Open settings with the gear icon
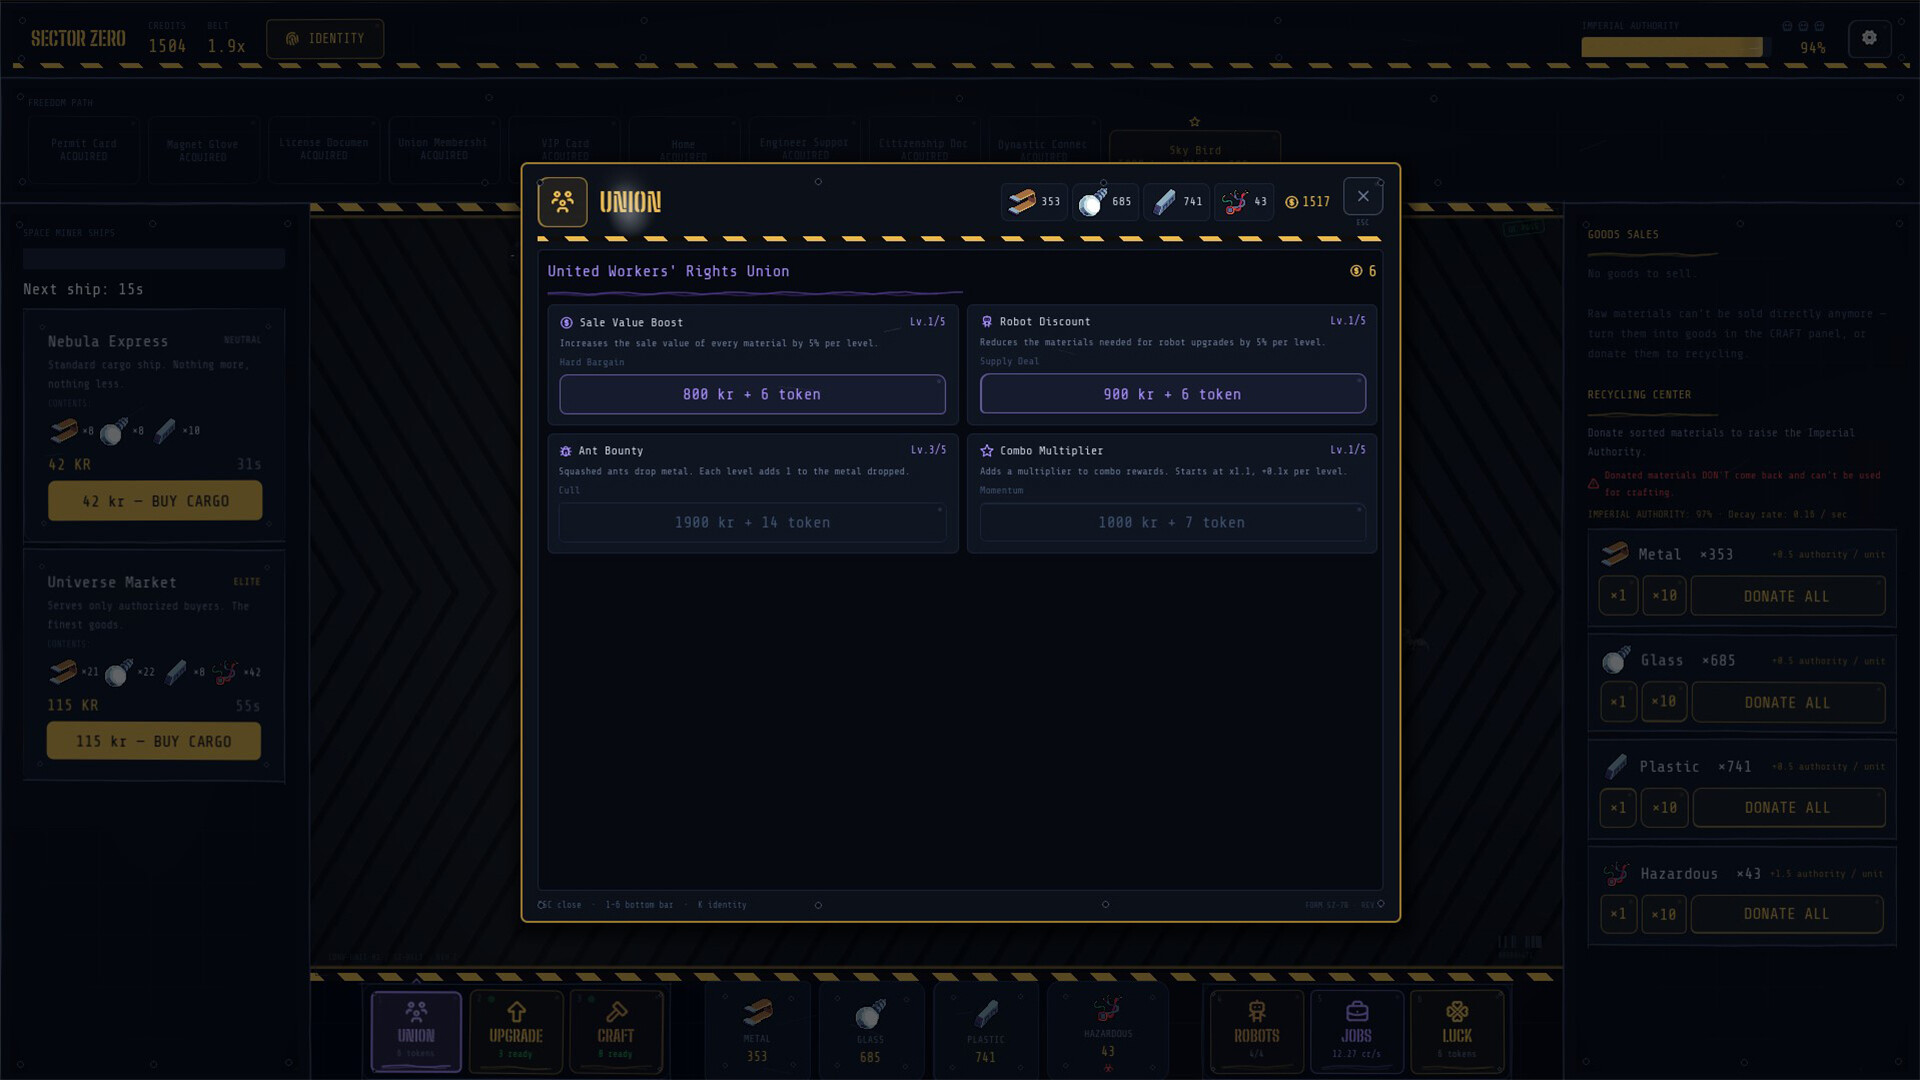Image resolution: width=1920 pixels, height=1080 pixels. click(1869, 39)
